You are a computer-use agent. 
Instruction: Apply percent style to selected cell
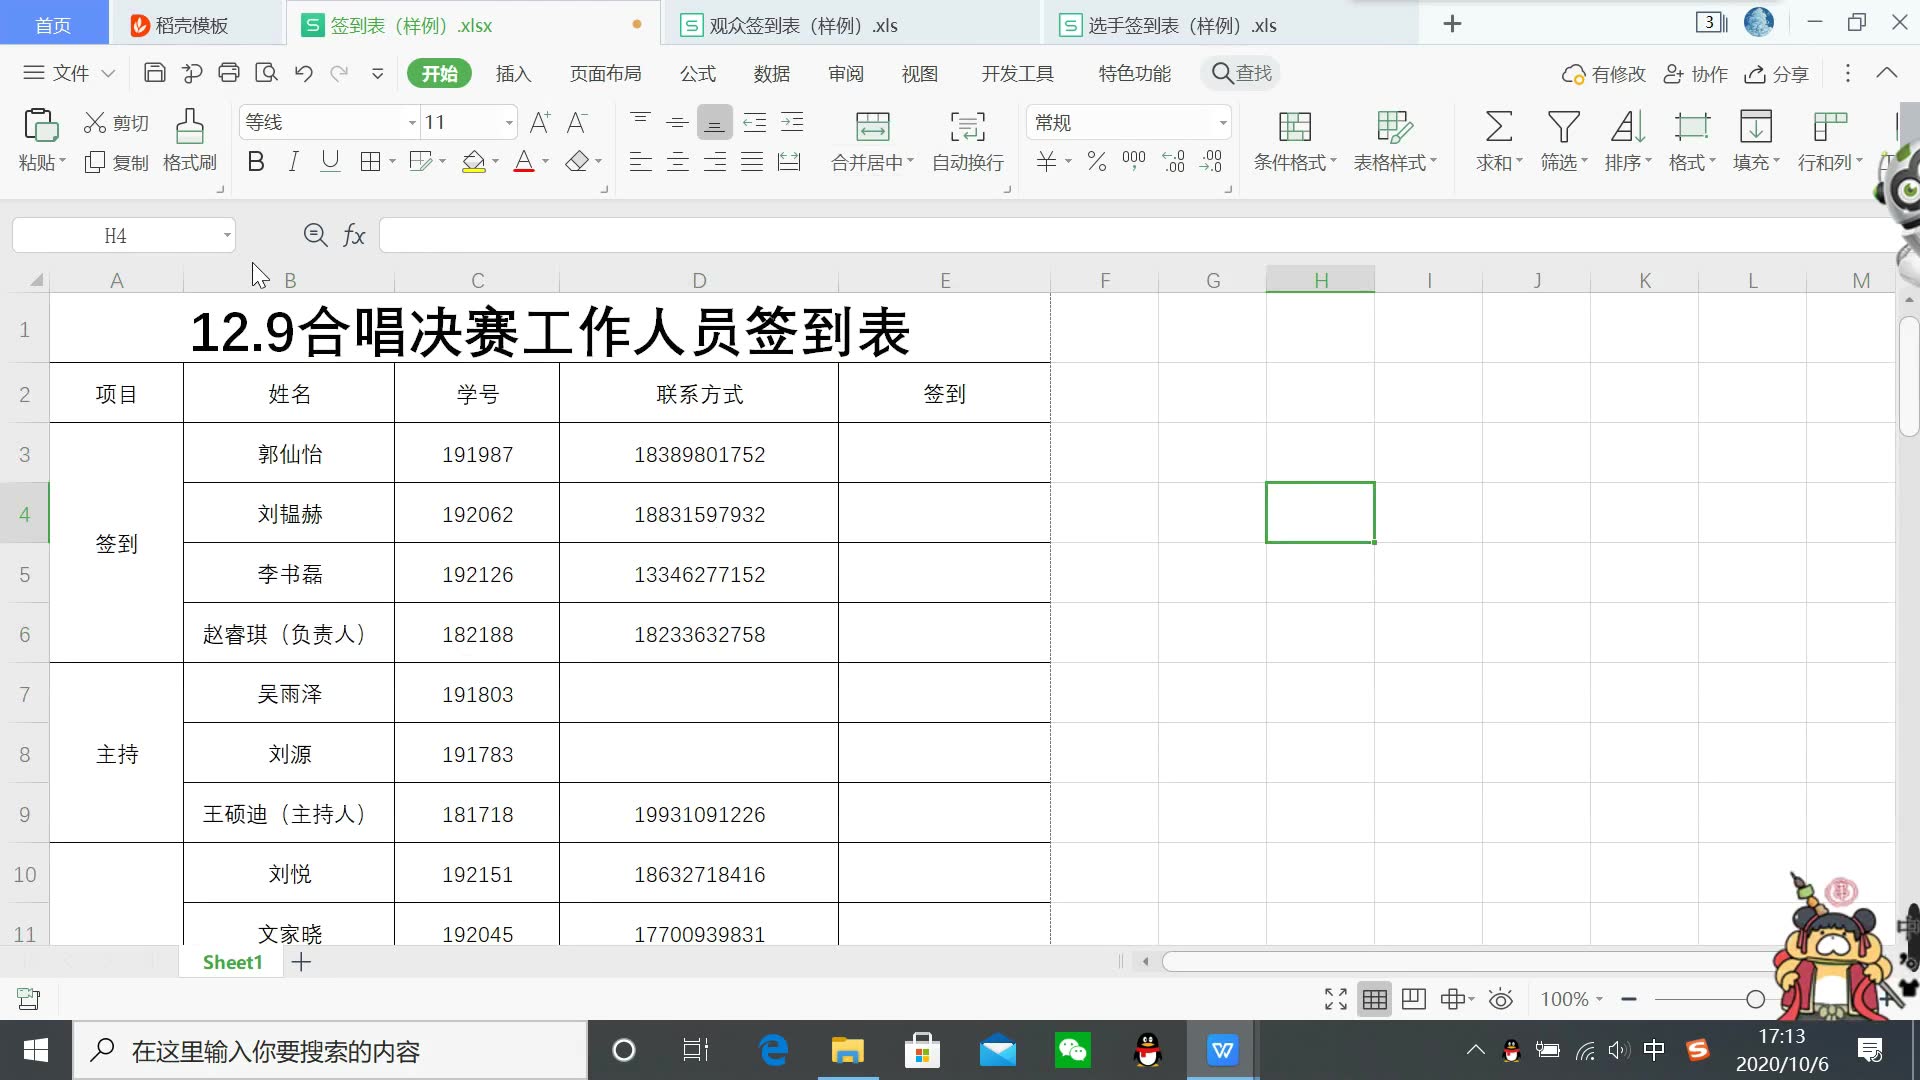[x=1095, y=162]
